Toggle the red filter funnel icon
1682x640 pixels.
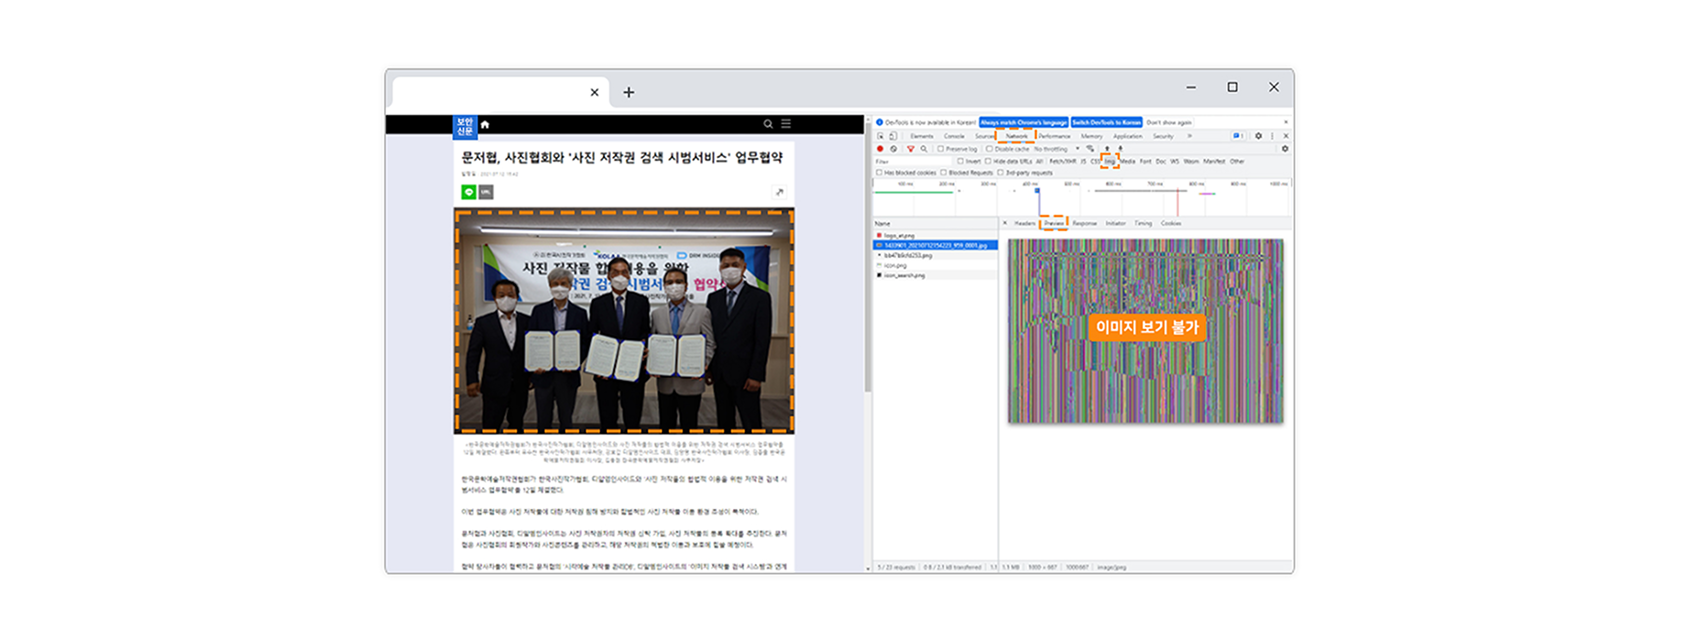[x=911, y=149]
